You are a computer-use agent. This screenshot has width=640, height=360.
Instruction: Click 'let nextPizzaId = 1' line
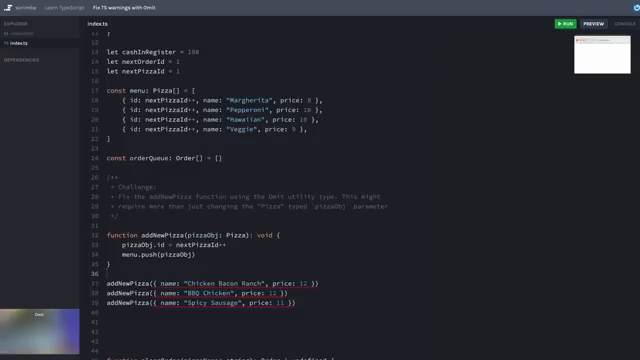click(x=143, y=71)
